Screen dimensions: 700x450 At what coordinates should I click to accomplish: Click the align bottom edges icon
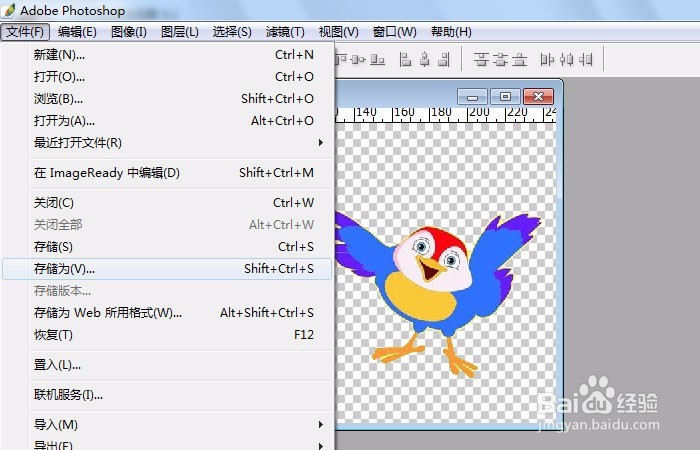click(x=378, y=59)
